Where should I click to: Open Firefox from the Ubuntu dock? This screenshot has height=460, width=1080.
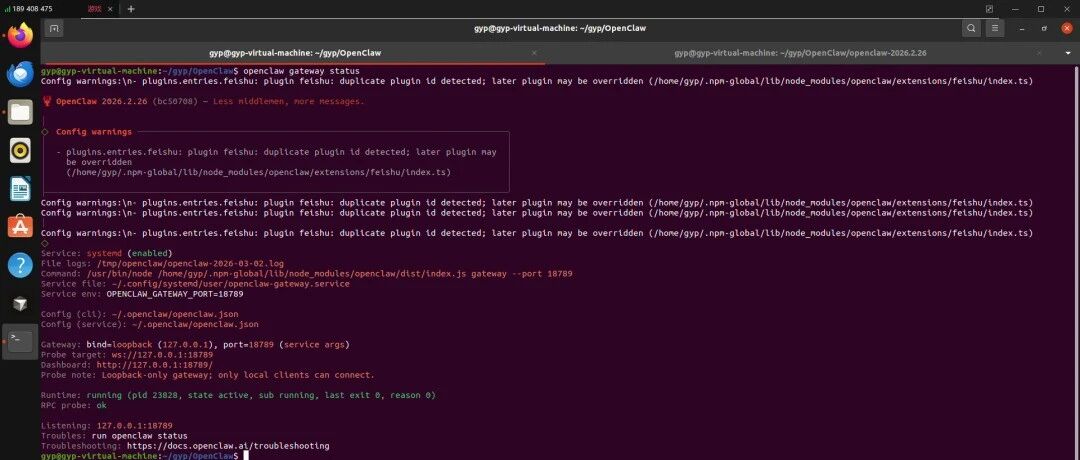click(x=20, y=34)
